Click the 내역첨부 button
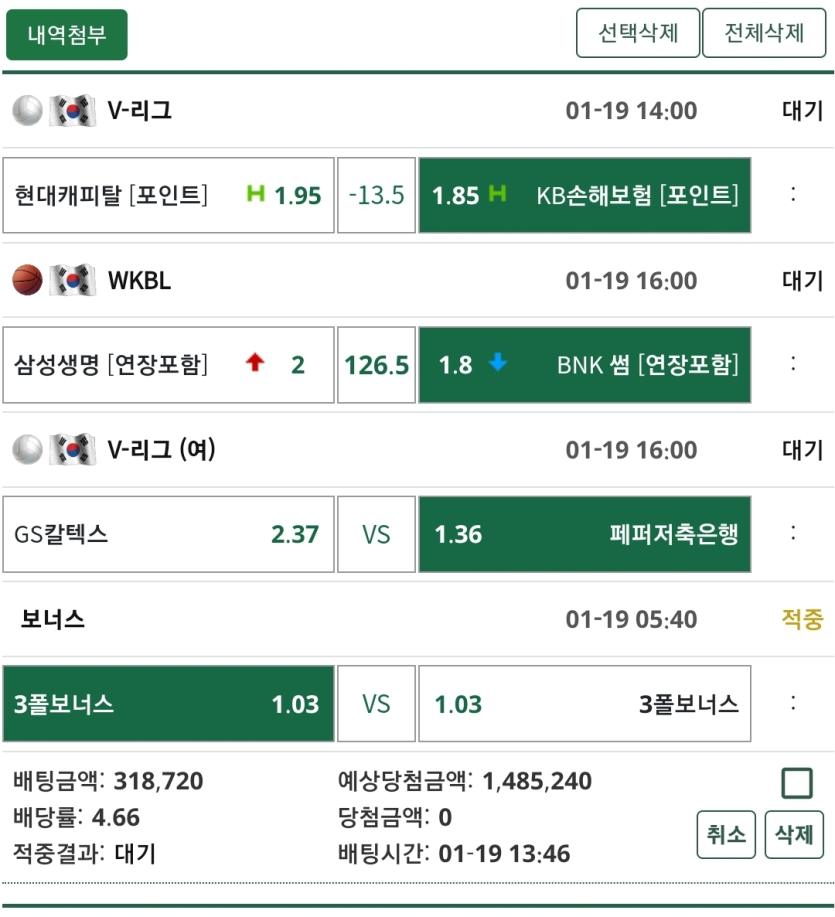 coord(66,33)
